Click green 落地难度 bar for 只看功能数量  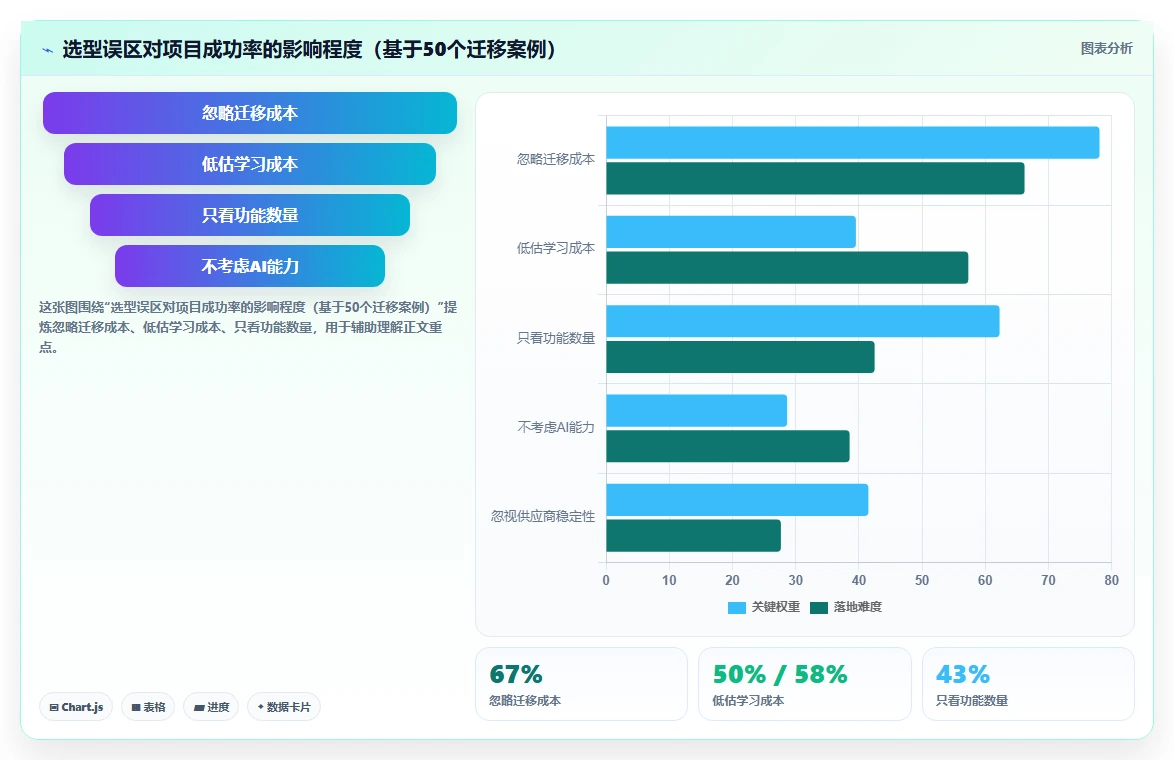[x=740, y=357]
